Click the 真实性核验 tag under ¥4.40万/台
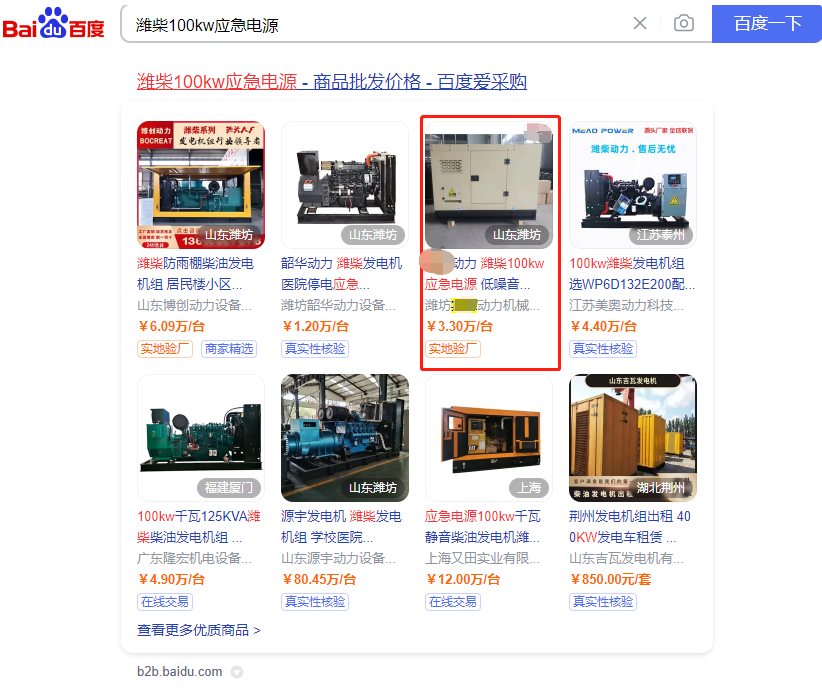 [x=603, y=349]
